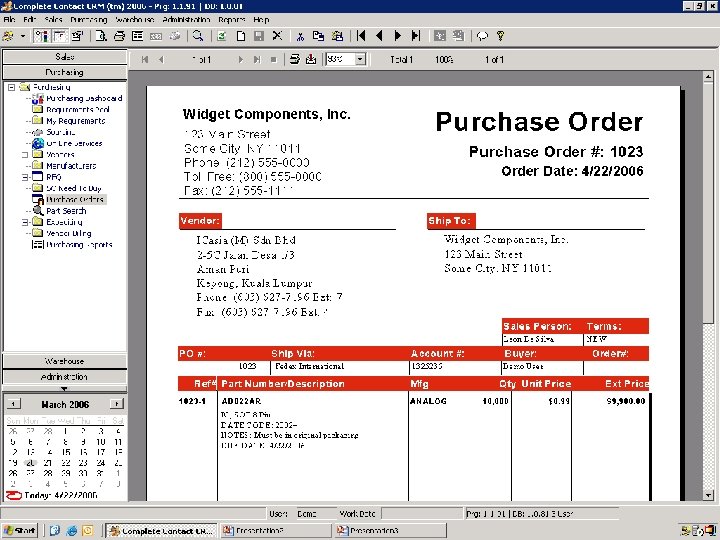
Task: Go to previous record in main toolbar
Action: pyautogui.click(x=379, y=36)
